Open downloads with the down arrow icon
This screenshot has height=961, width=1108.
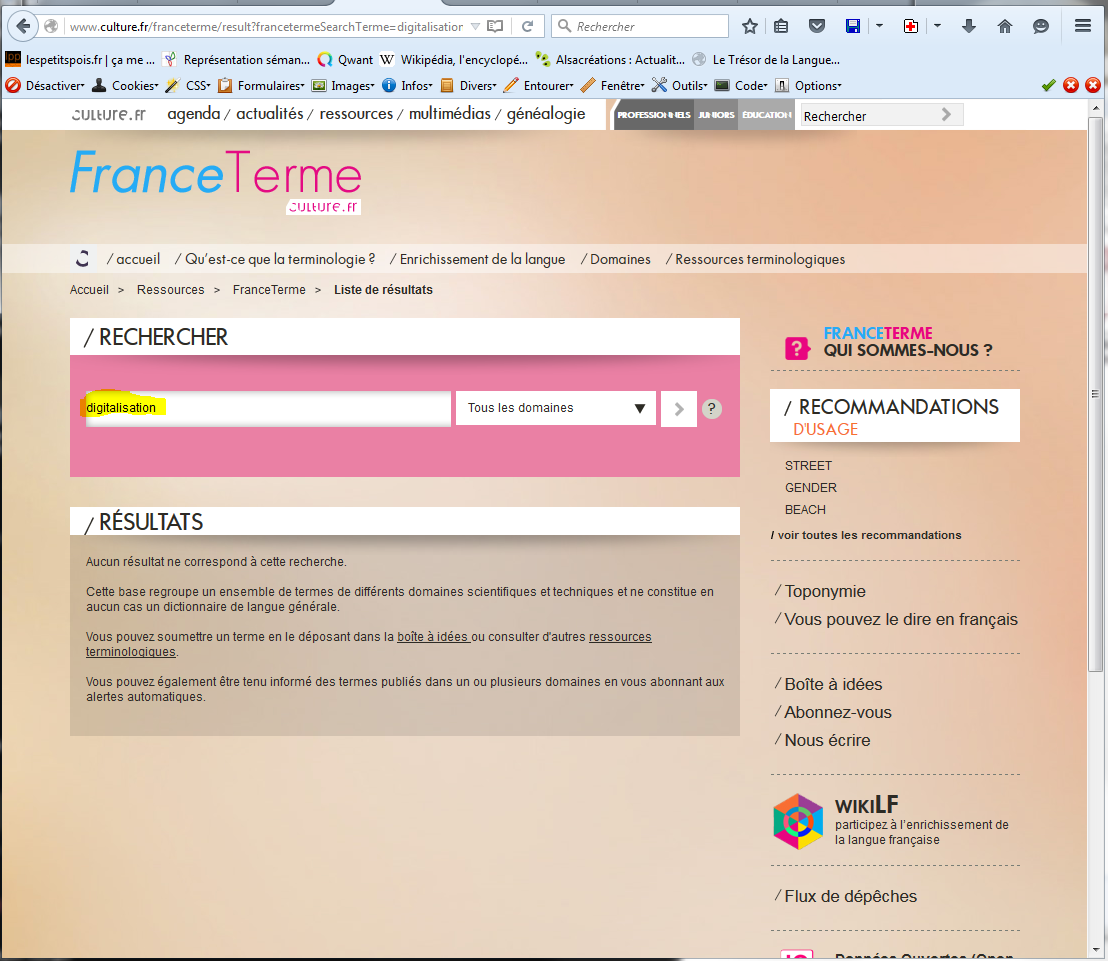click(x=969, y=26)
